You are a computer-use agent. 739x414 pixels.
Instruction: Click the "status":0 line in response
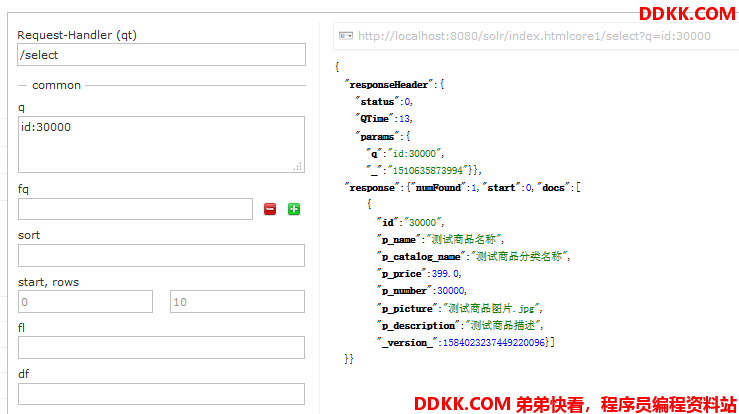[x=384, y=102]
